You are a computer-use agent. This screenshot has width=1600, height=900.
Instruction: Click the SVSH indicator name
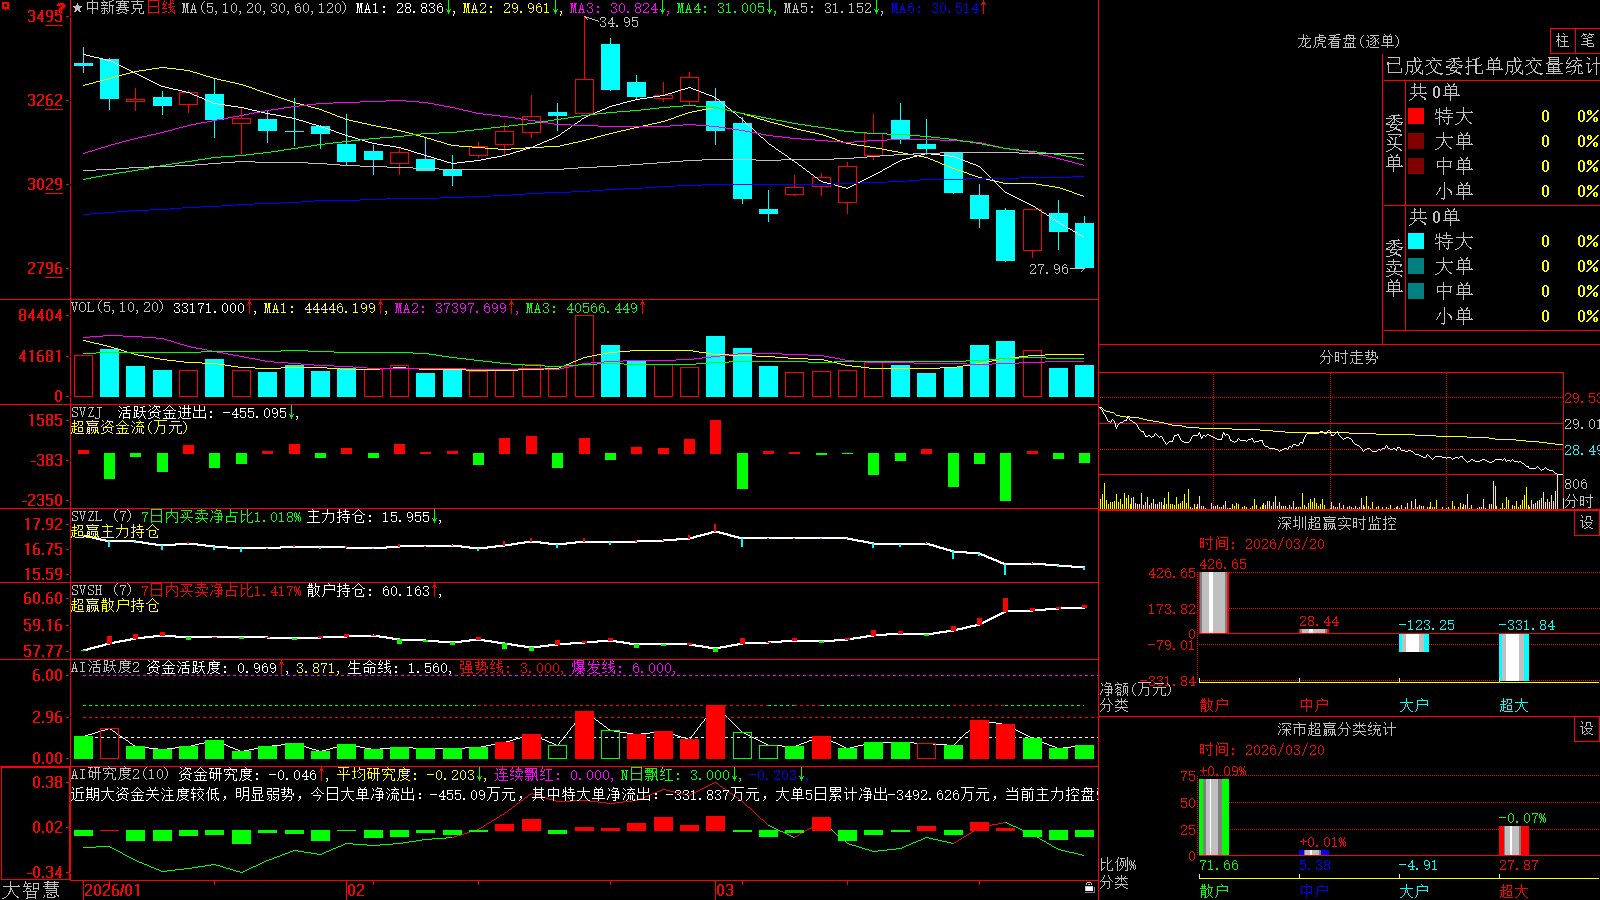click(x=87, y=590)
